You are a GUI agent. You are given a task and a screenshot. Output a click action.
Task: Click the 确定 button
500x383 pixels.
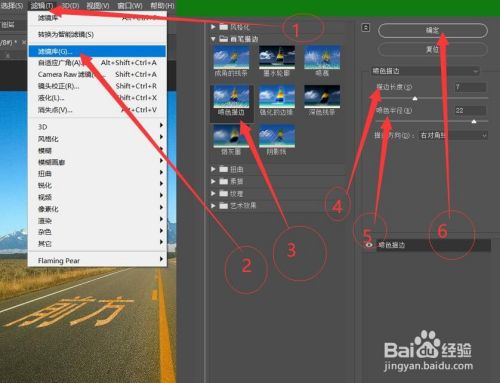pos(433,31)
